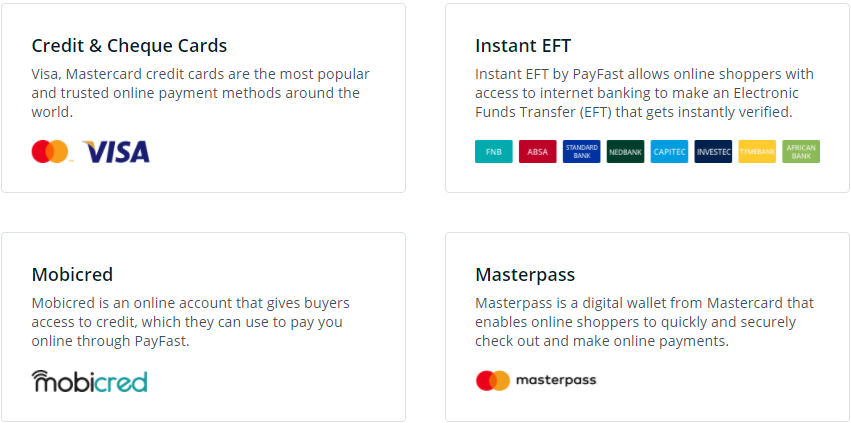Click the Masterpass description paragraph
Image resolution: width=851 pixels, height=423 pixels.
point(643,322)
